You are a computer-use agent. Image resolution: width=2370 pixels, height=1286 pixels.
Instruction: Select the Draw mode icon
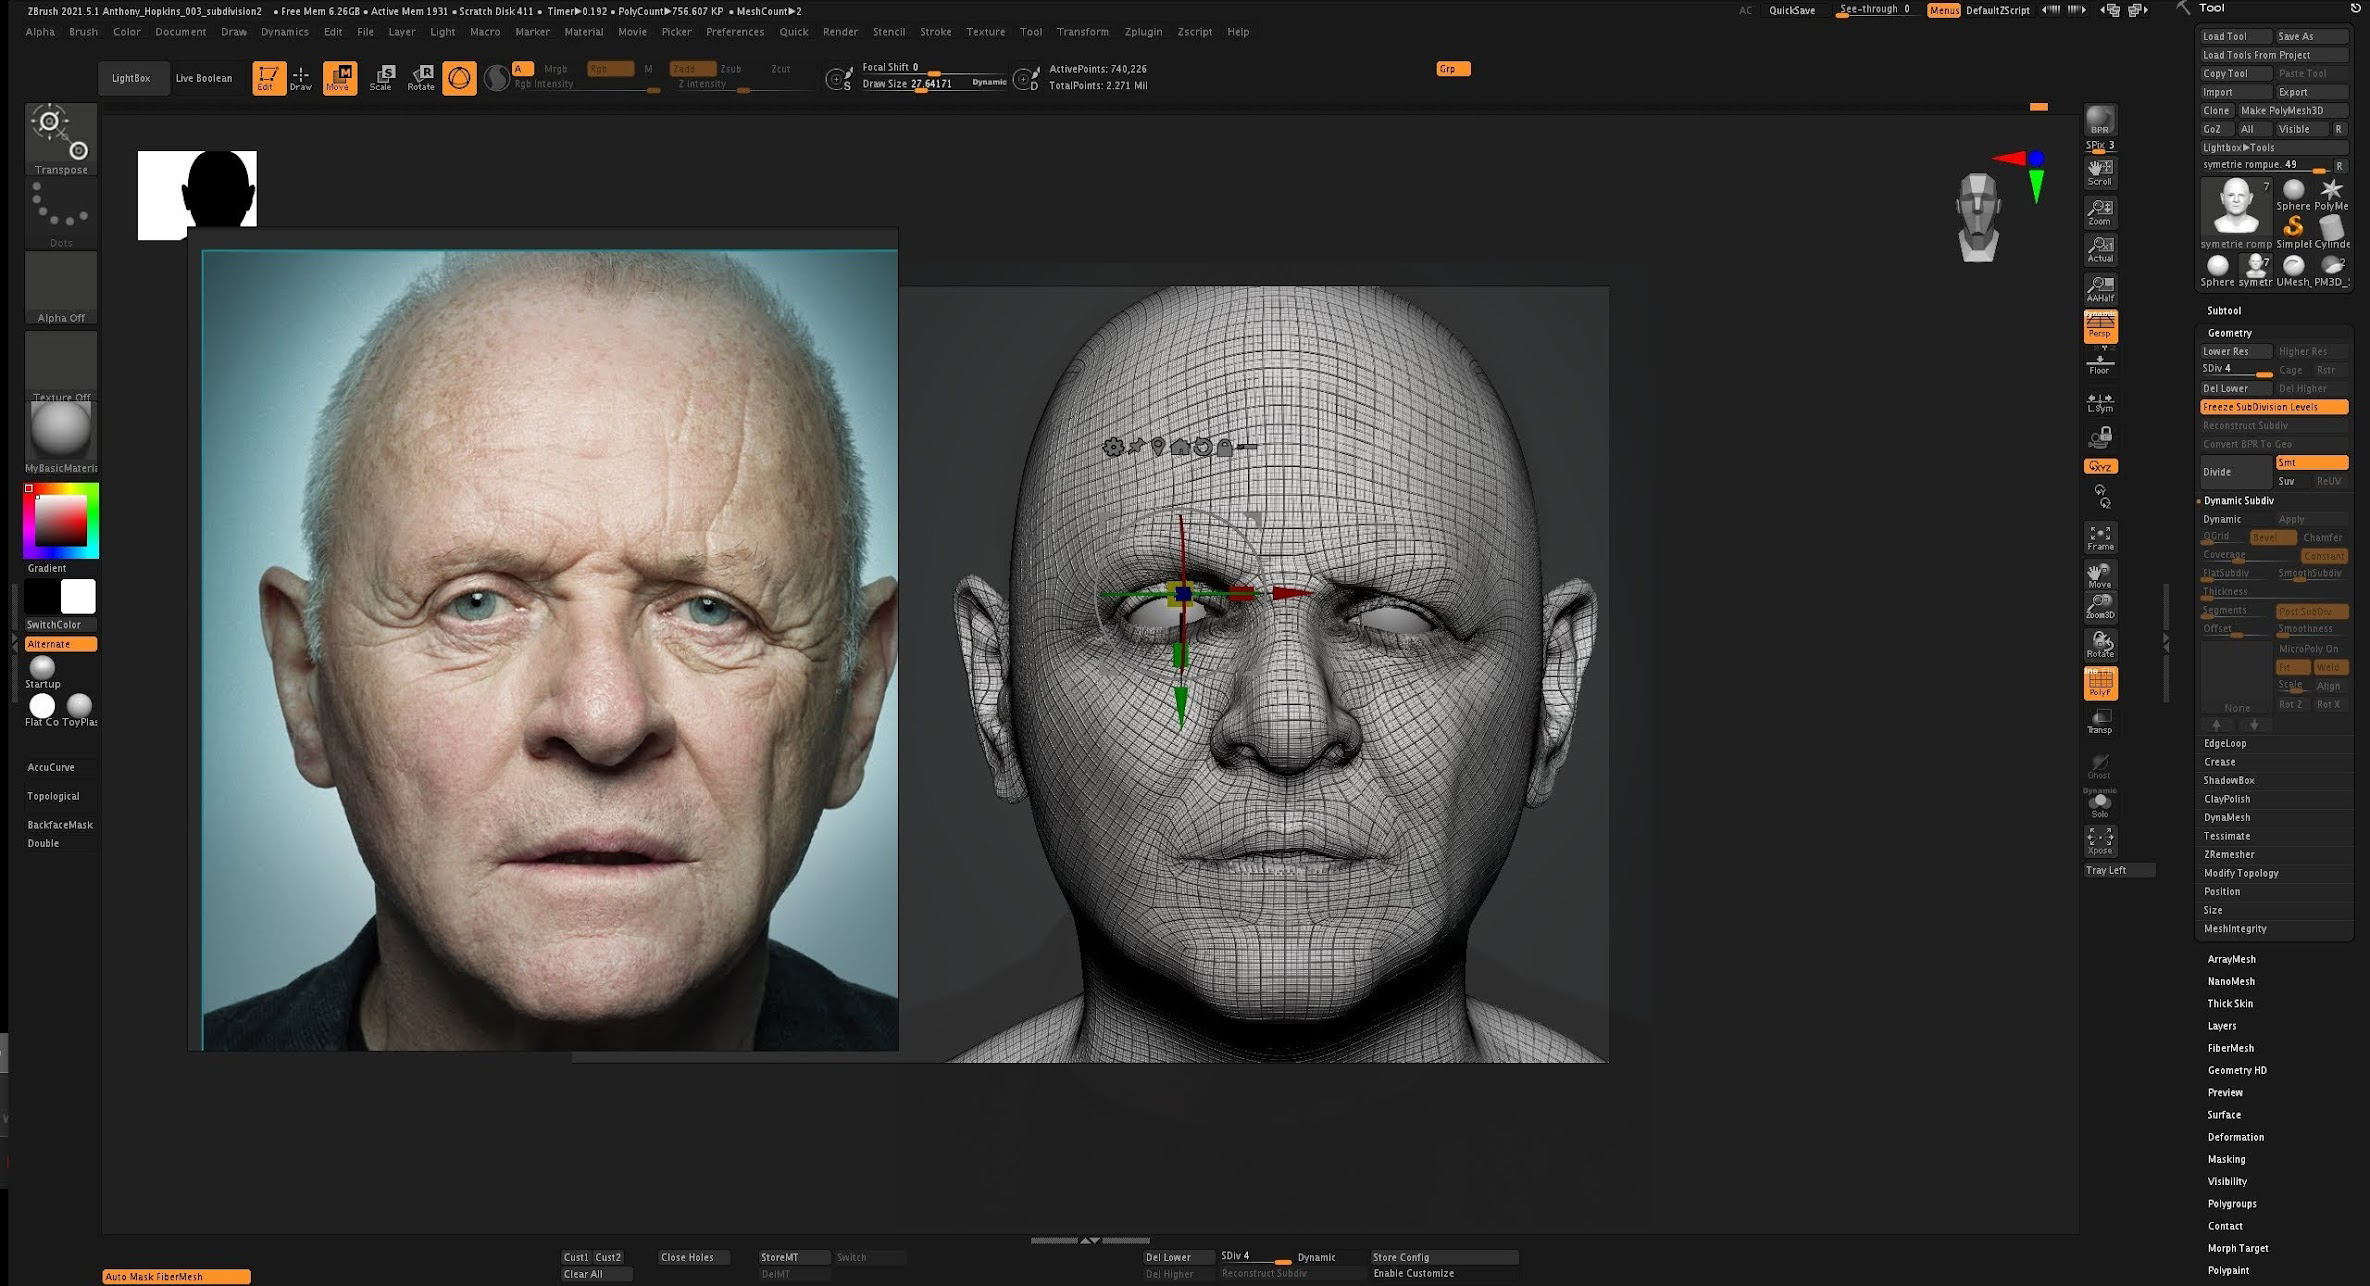pyautogui.click(x=301, y=77)
